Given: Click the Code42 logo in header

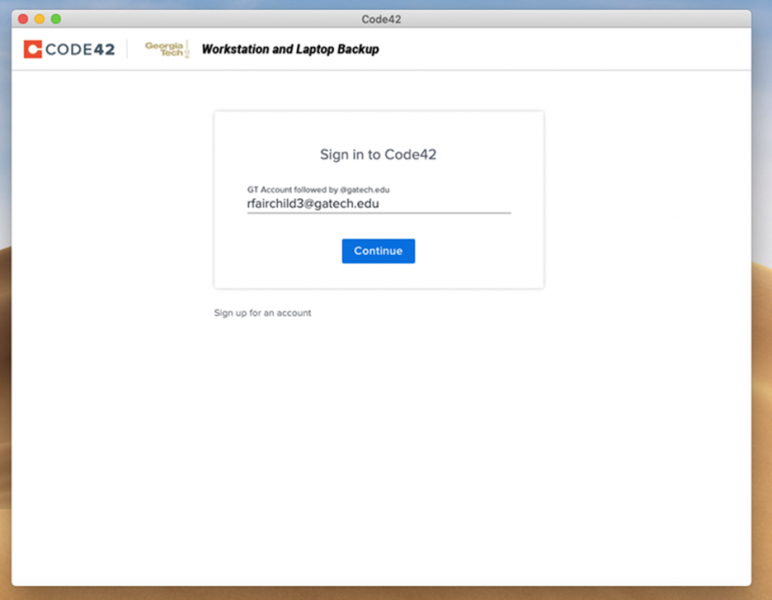Looking at the screenshot, I should (69, 49).
